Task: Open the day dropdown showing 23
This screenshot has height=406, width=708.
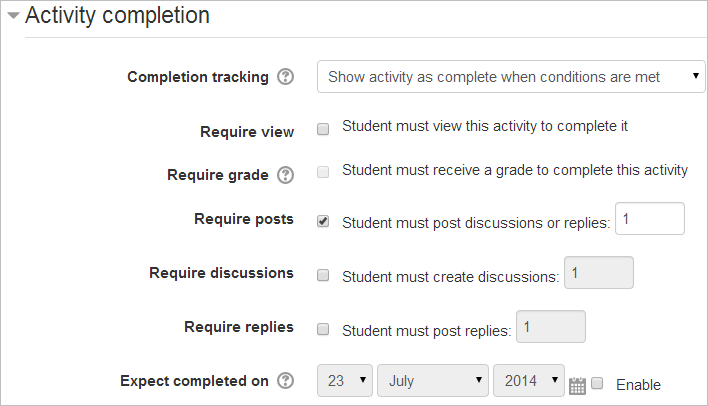Action: (345, 381)
